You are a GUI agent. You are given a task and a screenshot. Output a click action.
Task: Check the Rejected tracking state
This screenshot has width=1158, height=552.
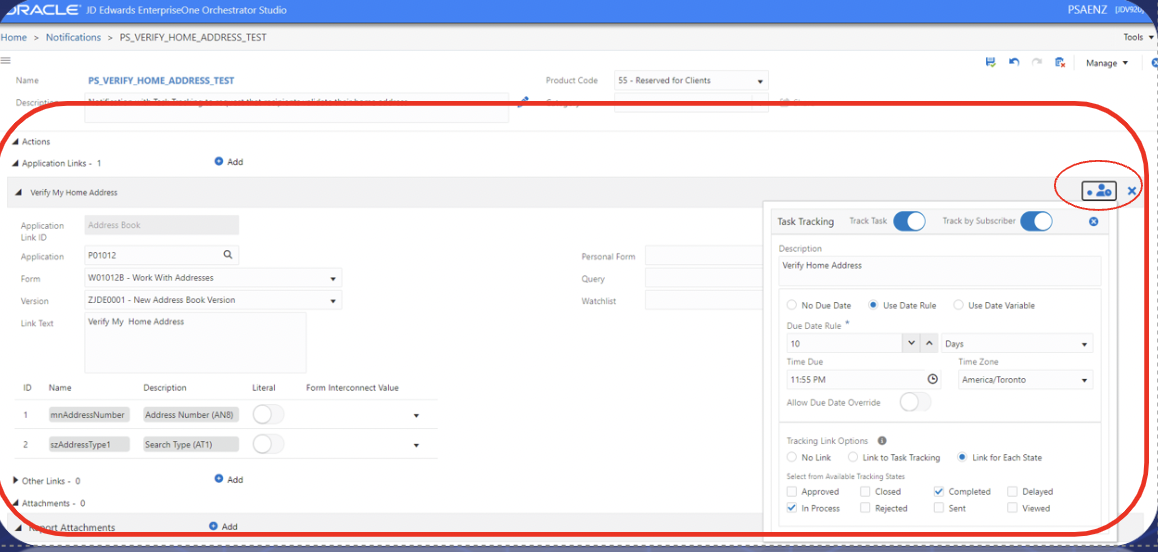[866, 508]
